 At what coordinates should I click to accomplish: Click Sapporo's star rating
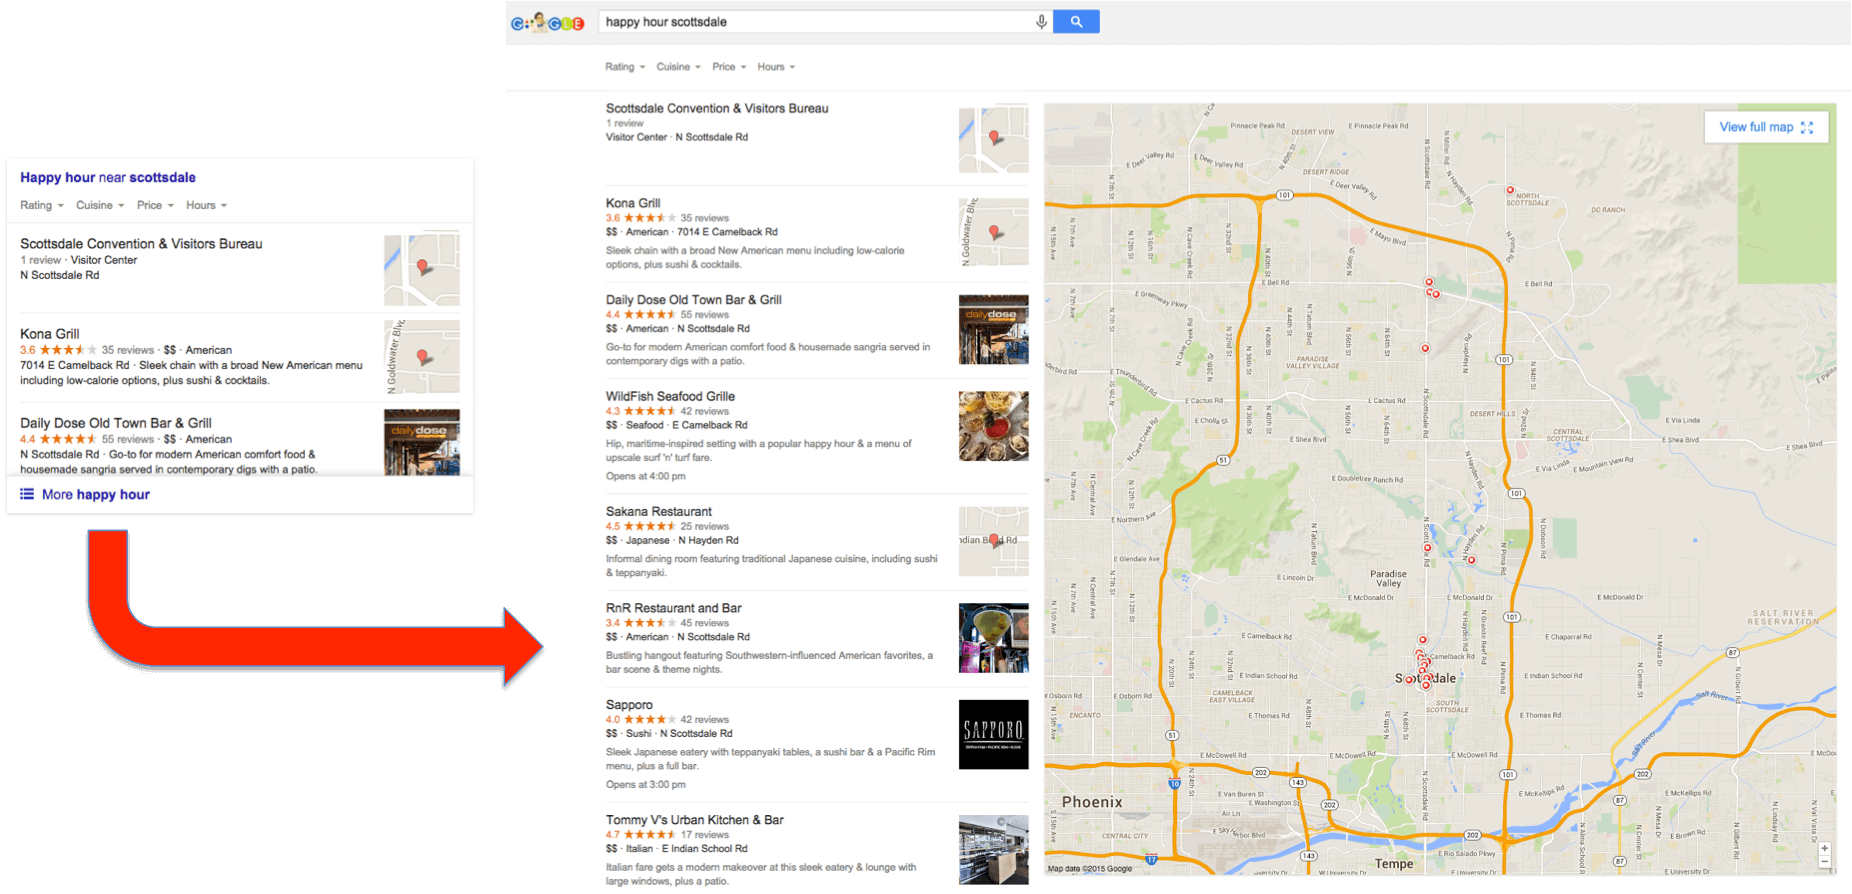(650, 719)
